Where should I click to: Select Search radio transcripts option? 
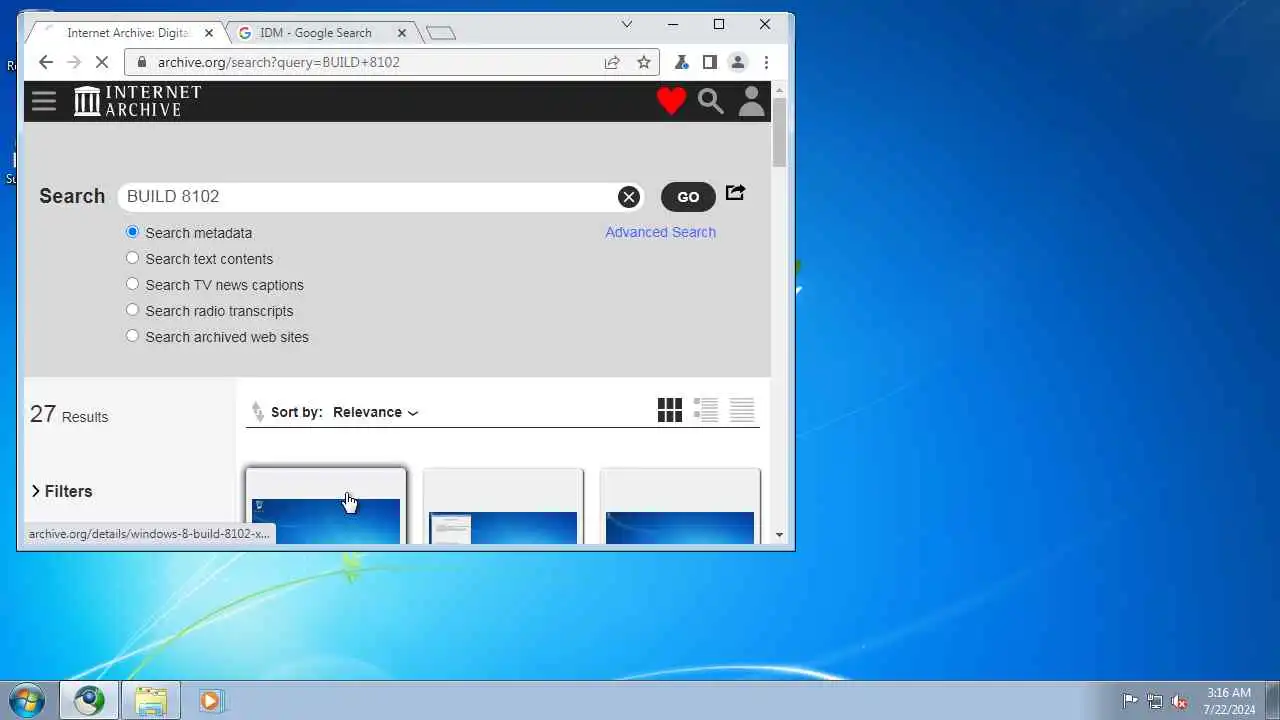tap(132, 310)
